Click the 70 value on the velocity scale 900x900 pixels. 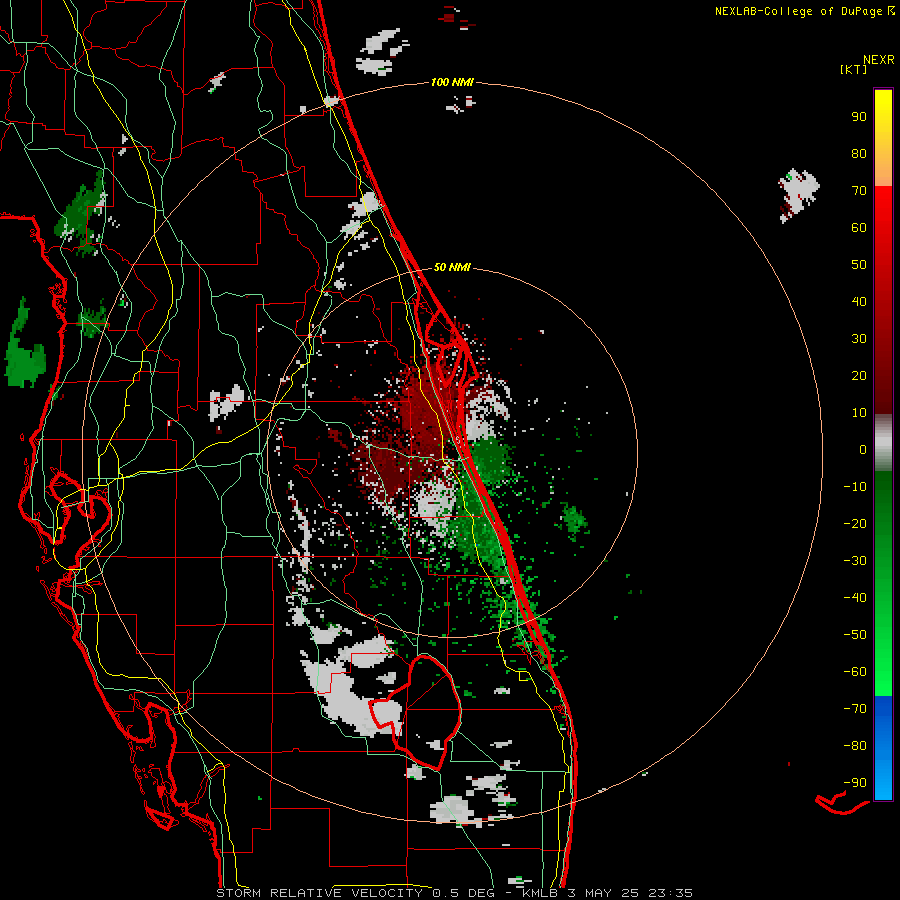(x=859, y=191)
